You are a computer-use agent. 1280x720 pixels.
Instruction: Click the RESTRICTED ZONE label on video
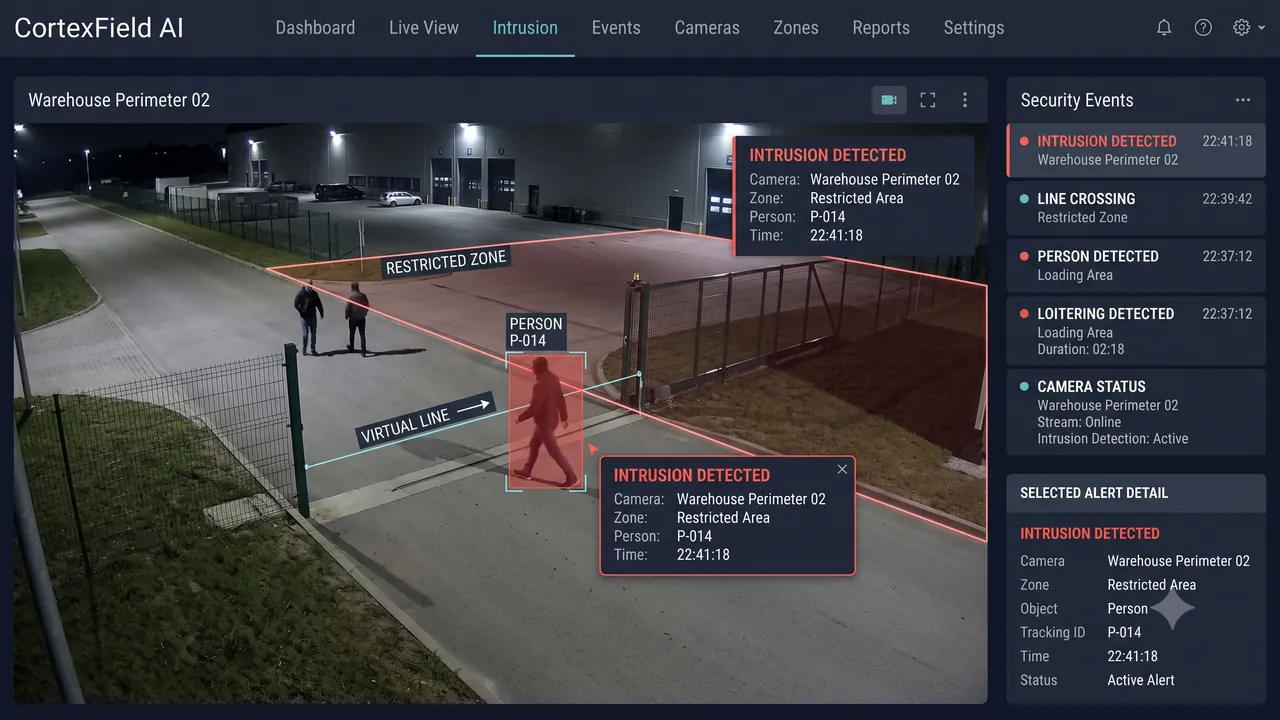pyautogui.click(x=446, y=262)
